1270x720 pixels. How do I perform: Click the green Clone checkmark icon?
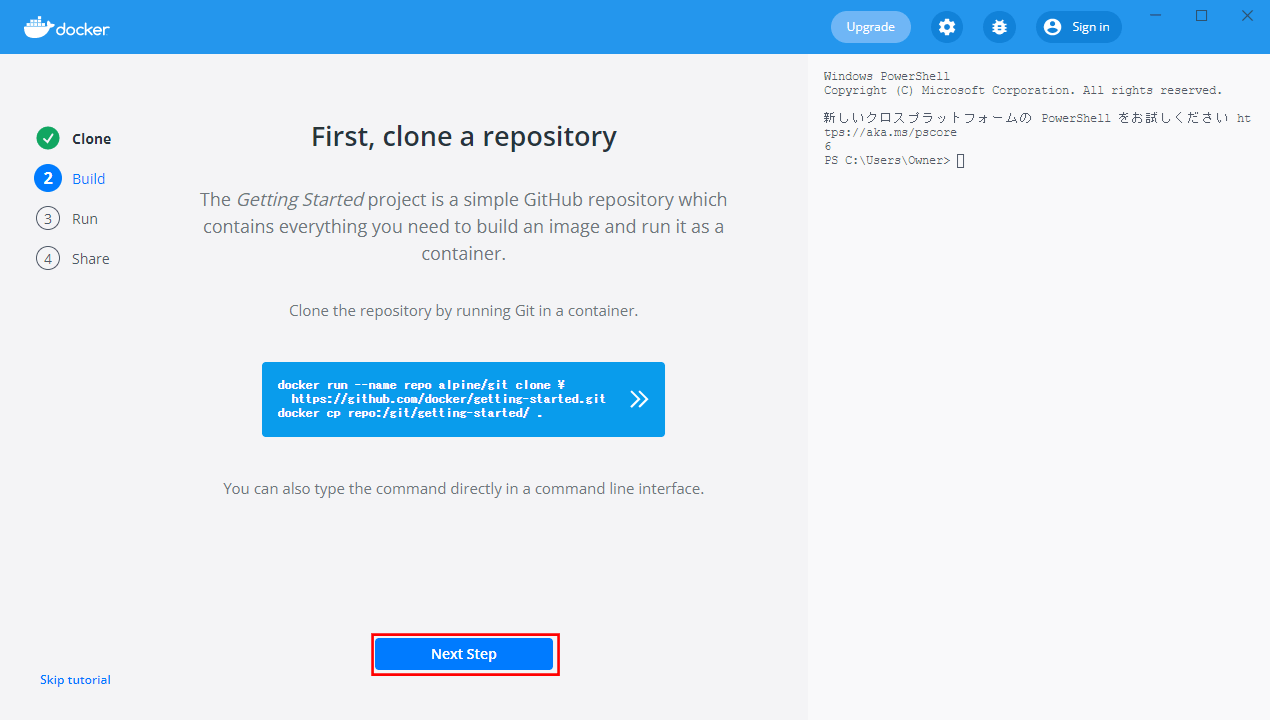pyautogui.click(x=48, y=138)
